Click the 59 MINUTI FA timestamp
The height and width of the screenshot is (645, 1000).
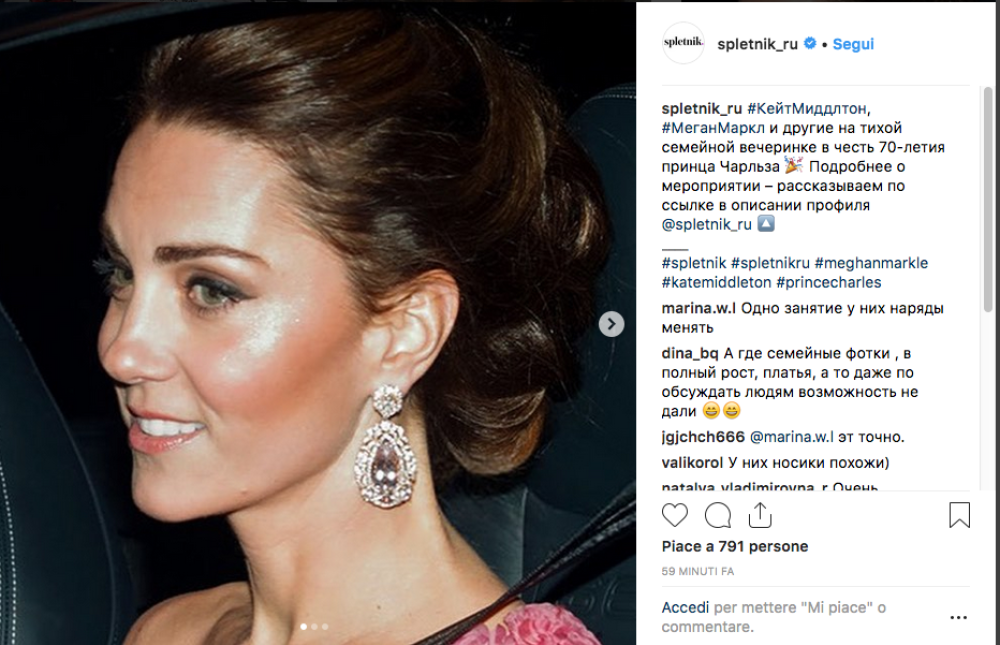698,571
